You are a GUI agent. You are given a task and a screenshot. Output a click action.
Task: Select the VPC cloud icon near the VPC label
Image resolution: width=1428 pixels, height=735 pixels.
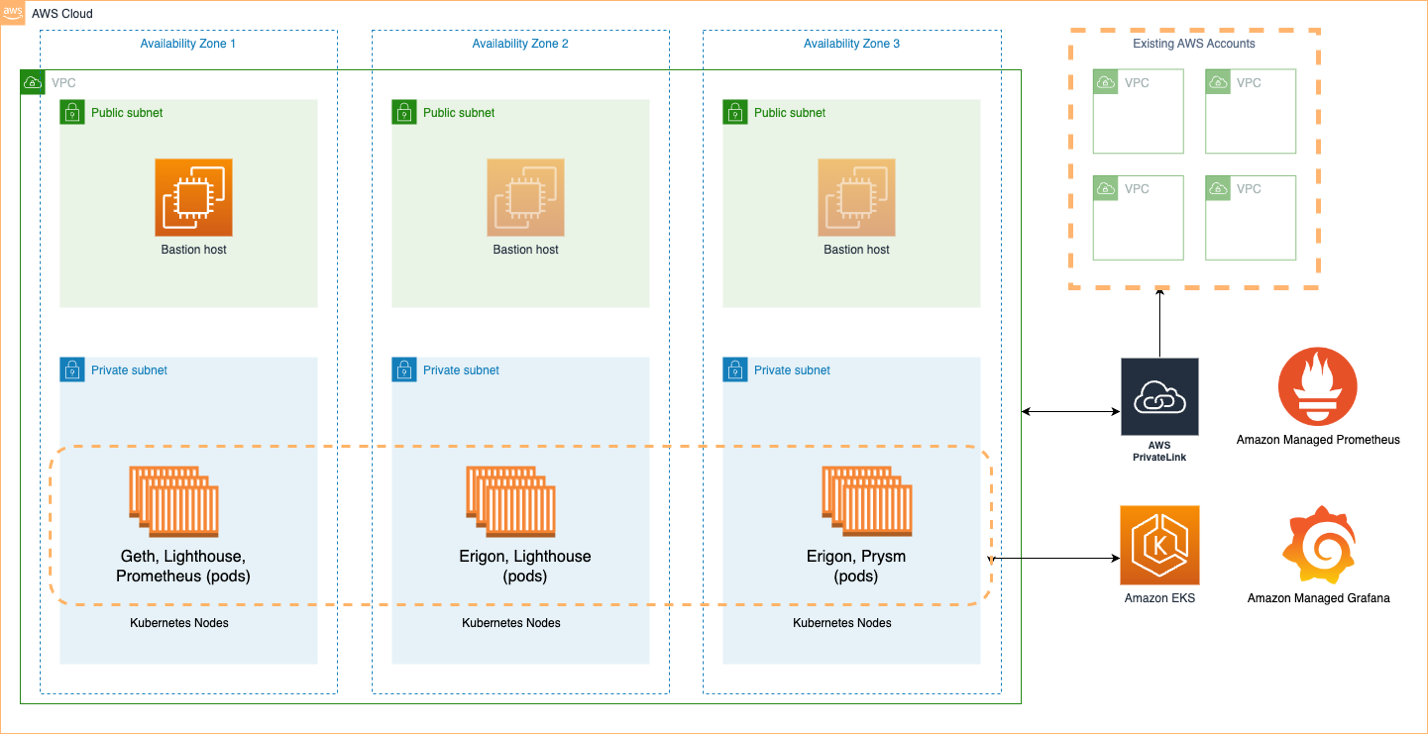click(32, 82)
